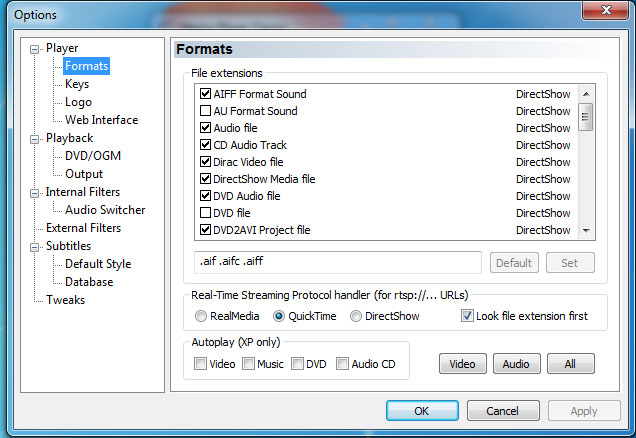
Task: Uncheck Dirac Video file extension
Action: point(205,162)
